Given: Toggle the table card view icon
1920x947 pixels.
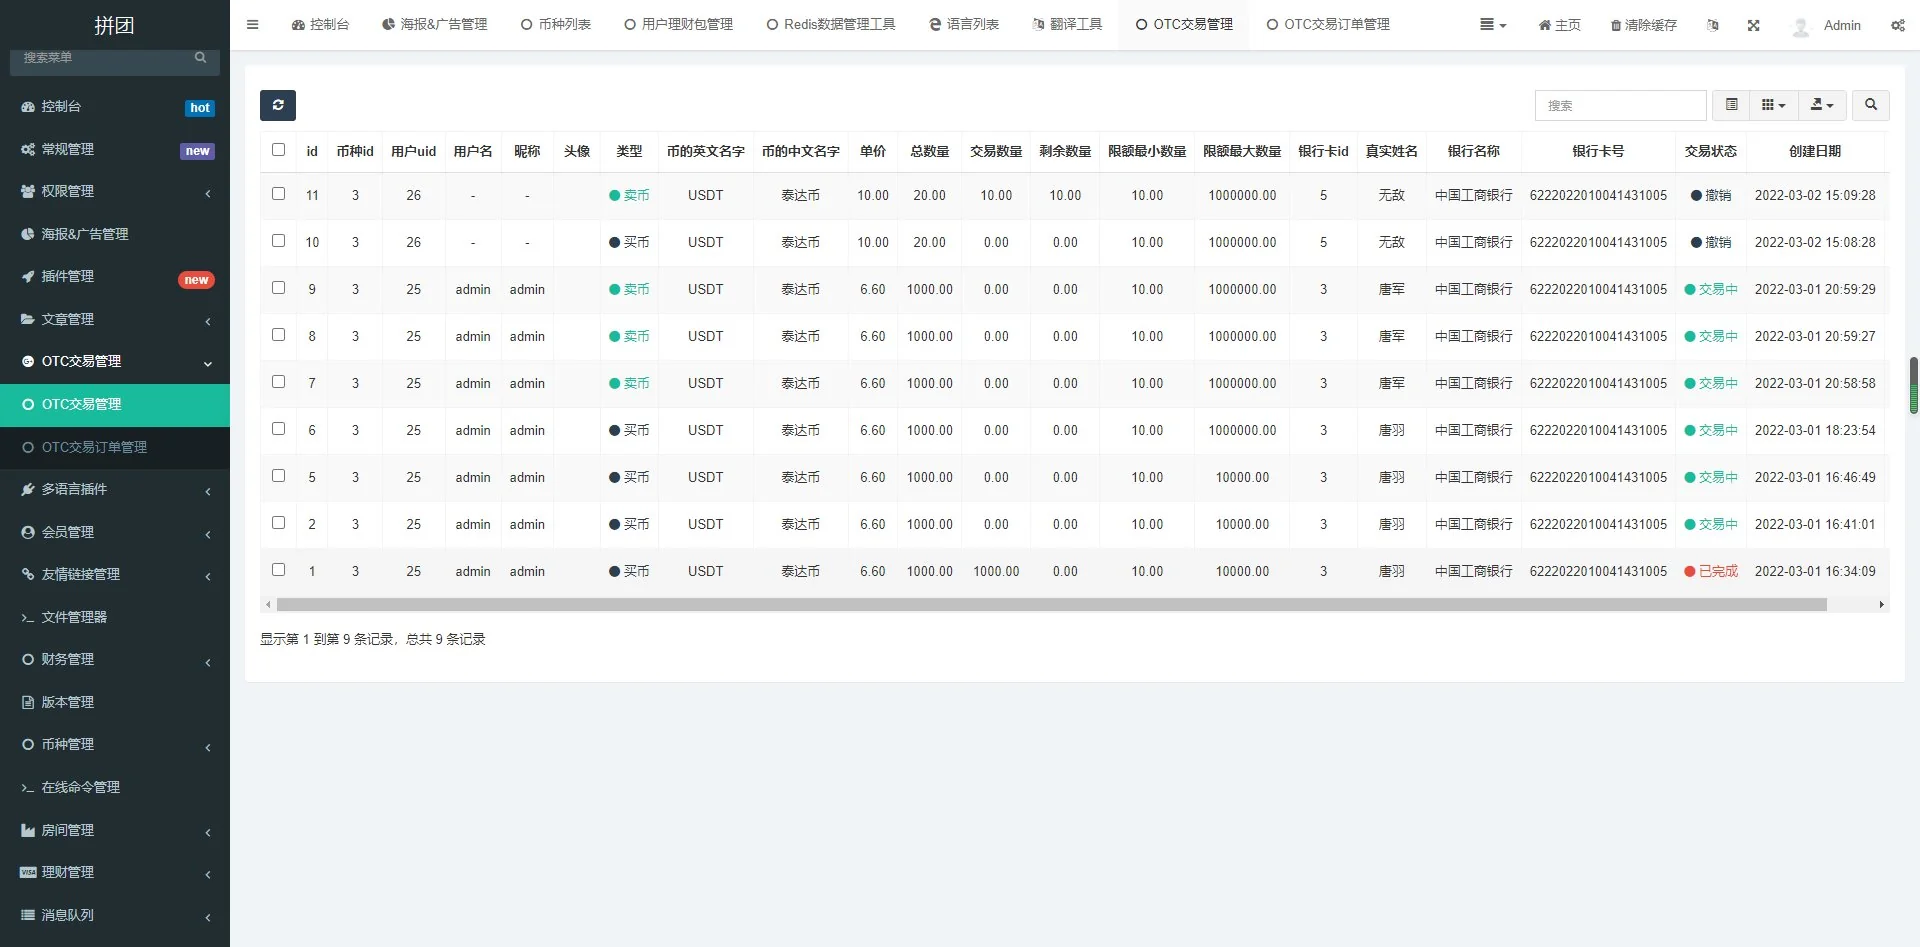Looking at the screenshot, I should click(1731, 105).
